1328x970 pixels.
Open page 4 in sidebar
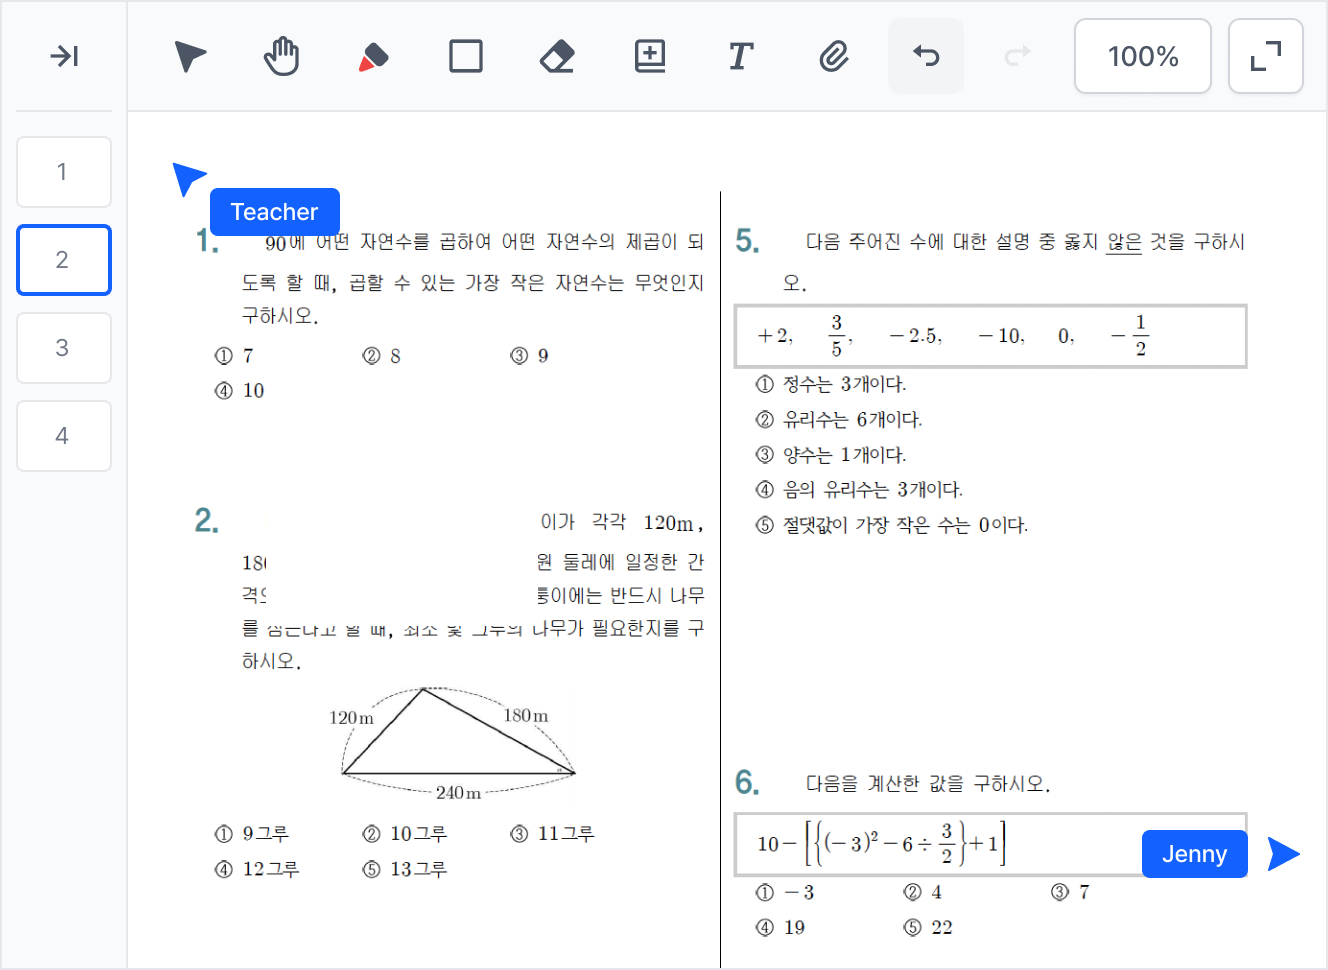click(64, 436)
